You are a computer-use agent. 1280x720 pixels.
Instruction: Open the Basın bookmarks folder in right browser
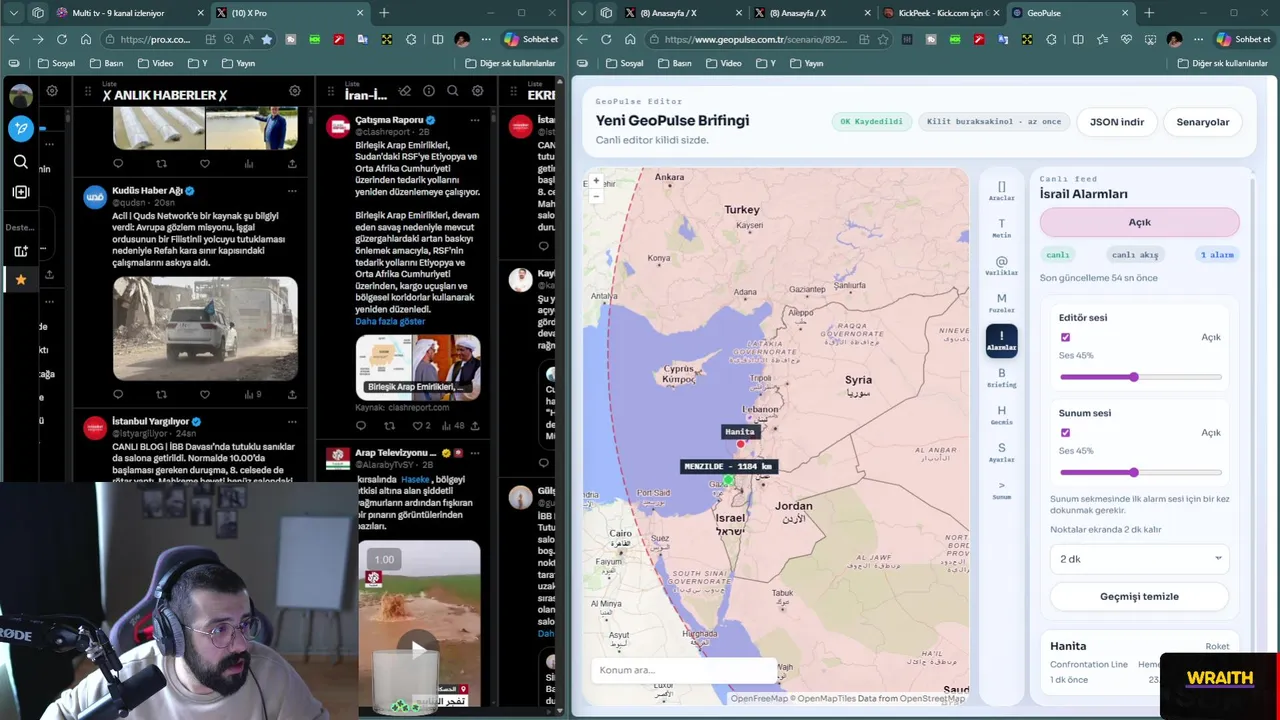coord(673,63)
